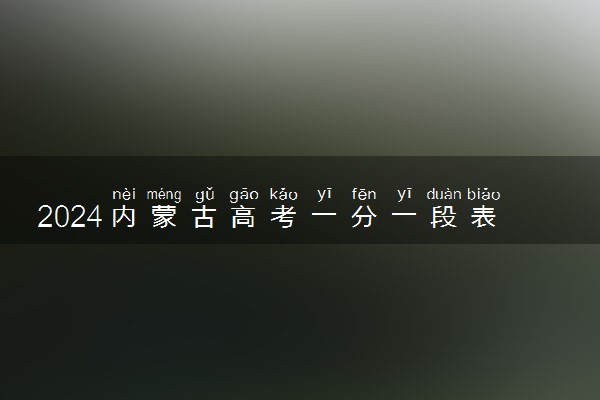This screenshot has width=600, height=400.
Task: Click the pinyin label duàn
Action: (443, 194)
